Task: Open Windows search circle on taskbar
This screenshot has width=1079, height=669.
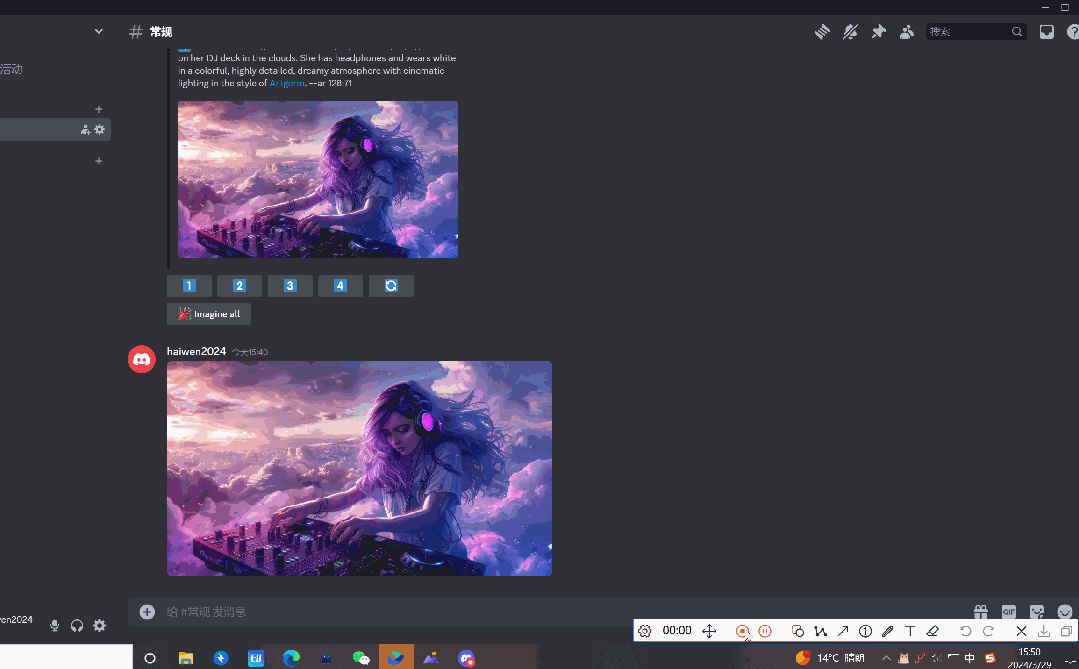Action: click(149, 658)
